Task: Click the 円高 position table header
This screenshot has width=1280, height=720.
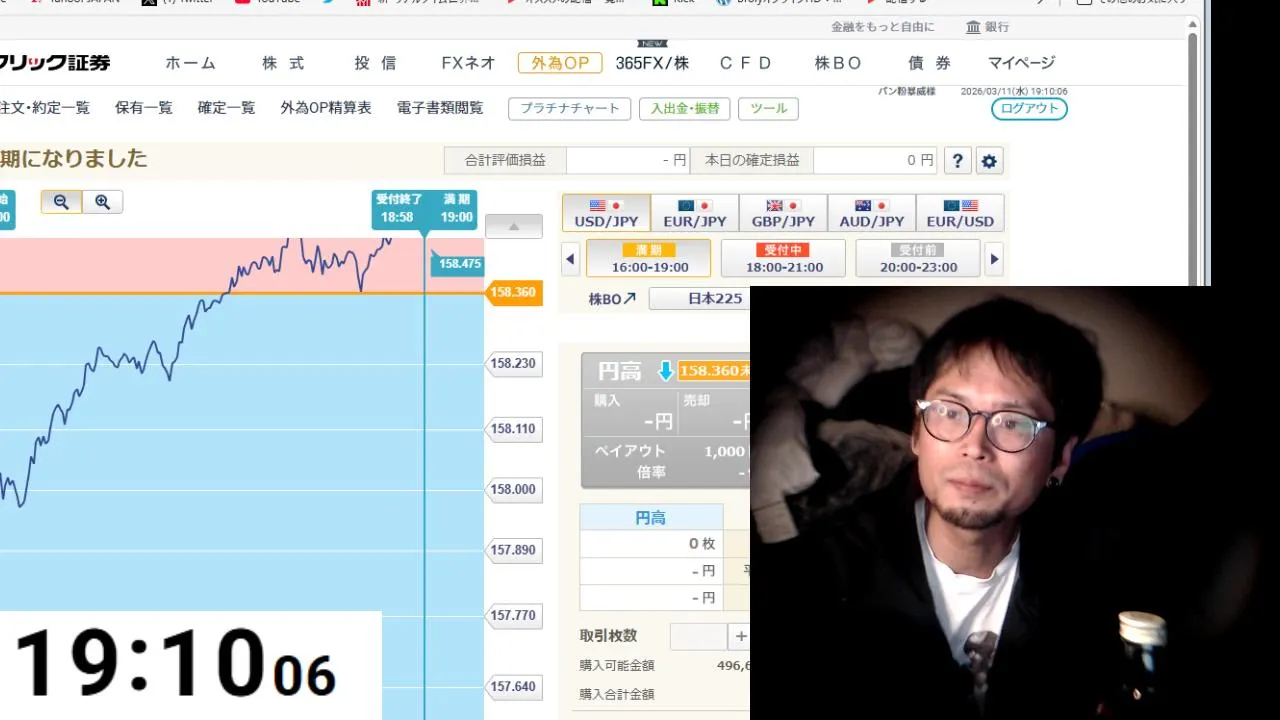Action: [651, 518]
